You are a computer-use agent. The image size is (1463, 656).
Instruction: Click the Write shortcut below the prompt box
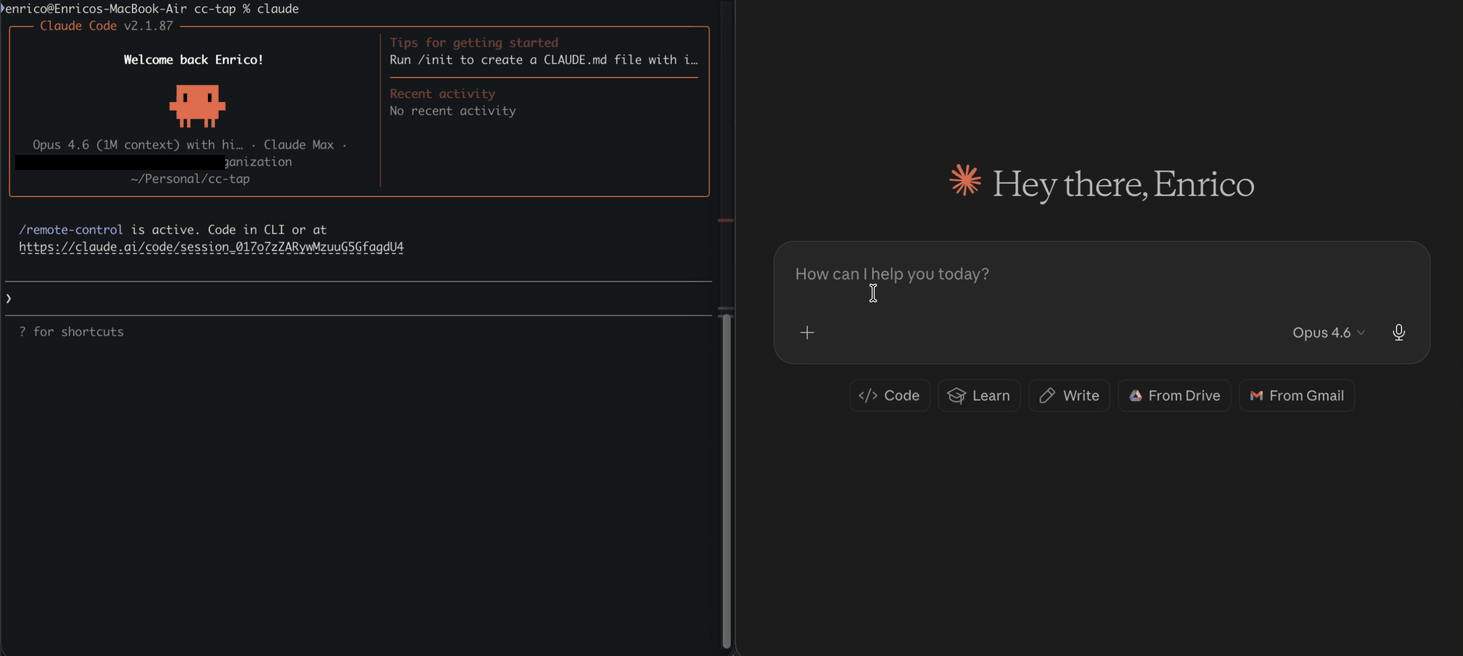pos(1069,395)
